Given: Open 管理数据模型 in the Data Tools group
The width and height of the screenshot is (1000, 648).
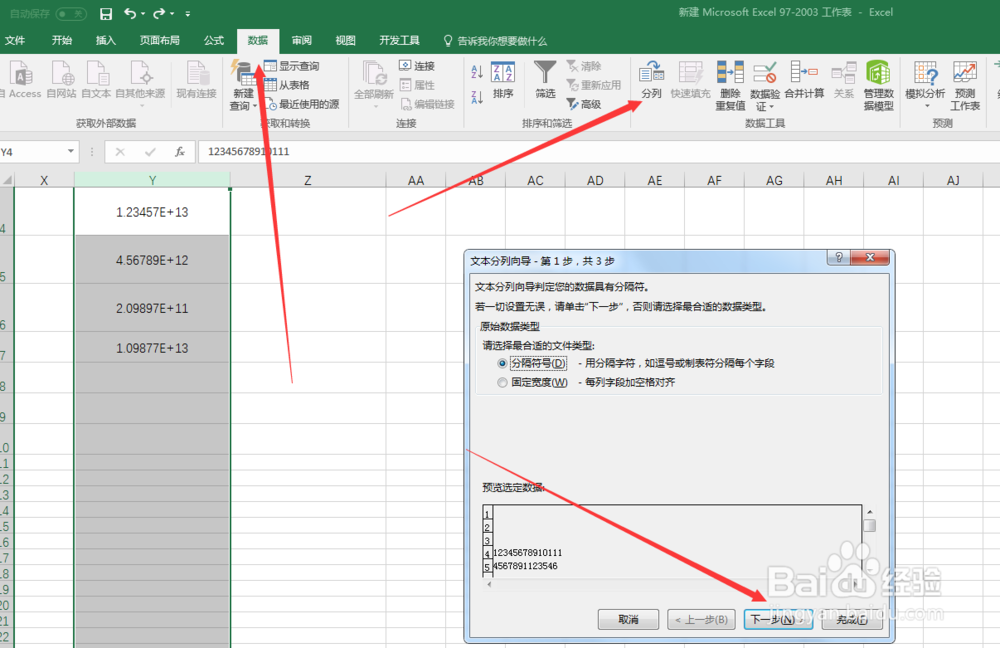Looking at the screenshot, I should 876,80.
